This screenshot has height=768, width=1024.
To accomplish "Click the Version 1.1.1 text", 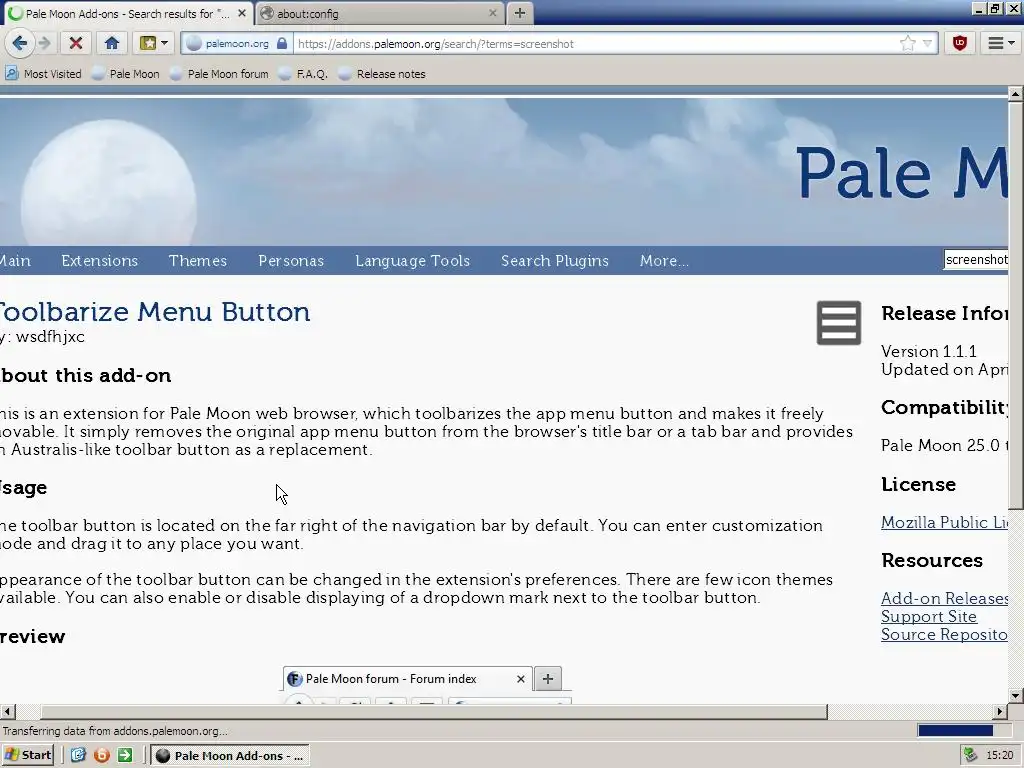I will (929, 351).
